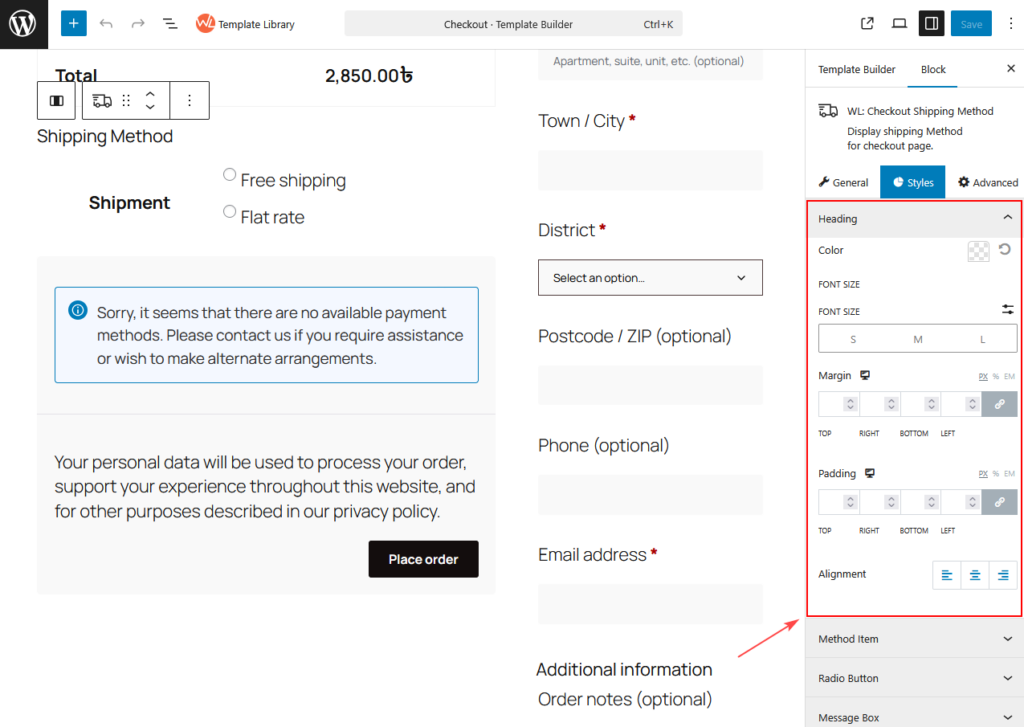Screen dimensions: 1024x727
Task: Open the District select dropdown
Action: click(x=650, y=278)
